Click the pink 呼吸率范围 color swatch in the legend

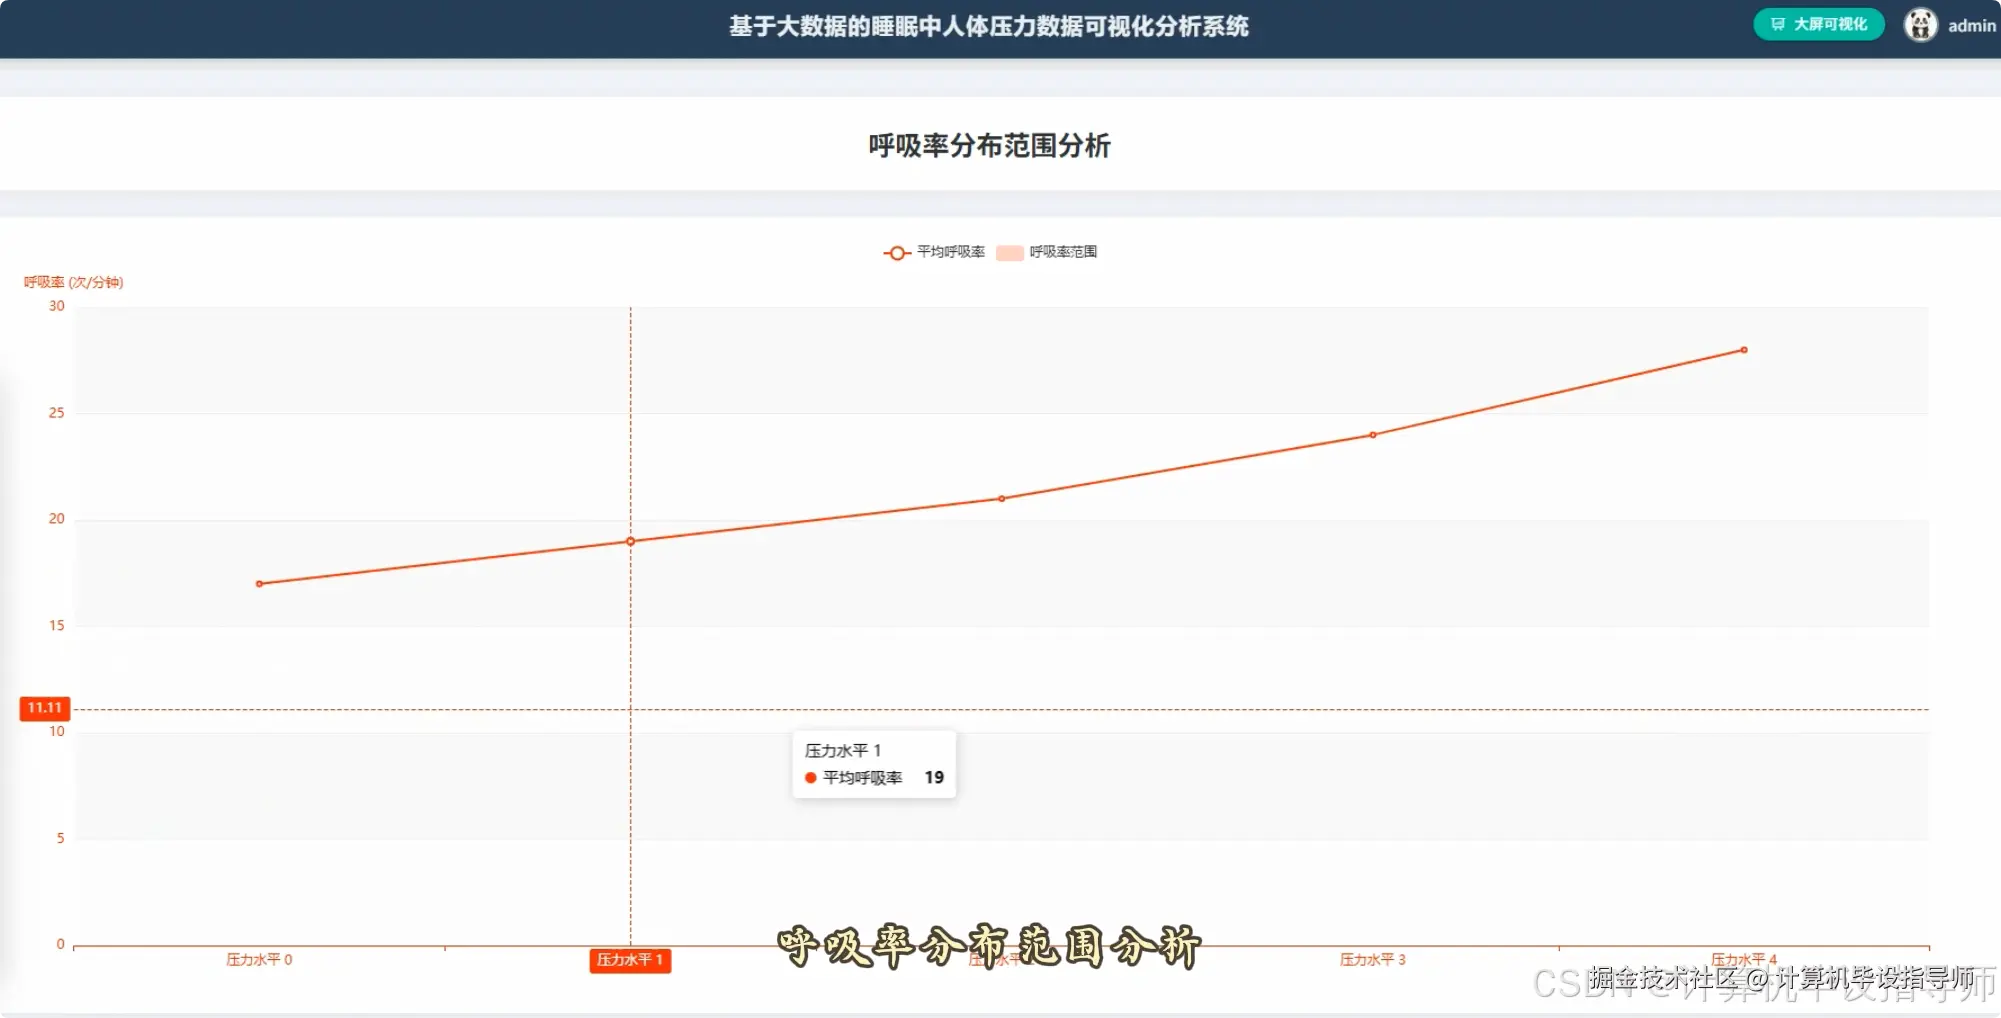click(1010, 252)
